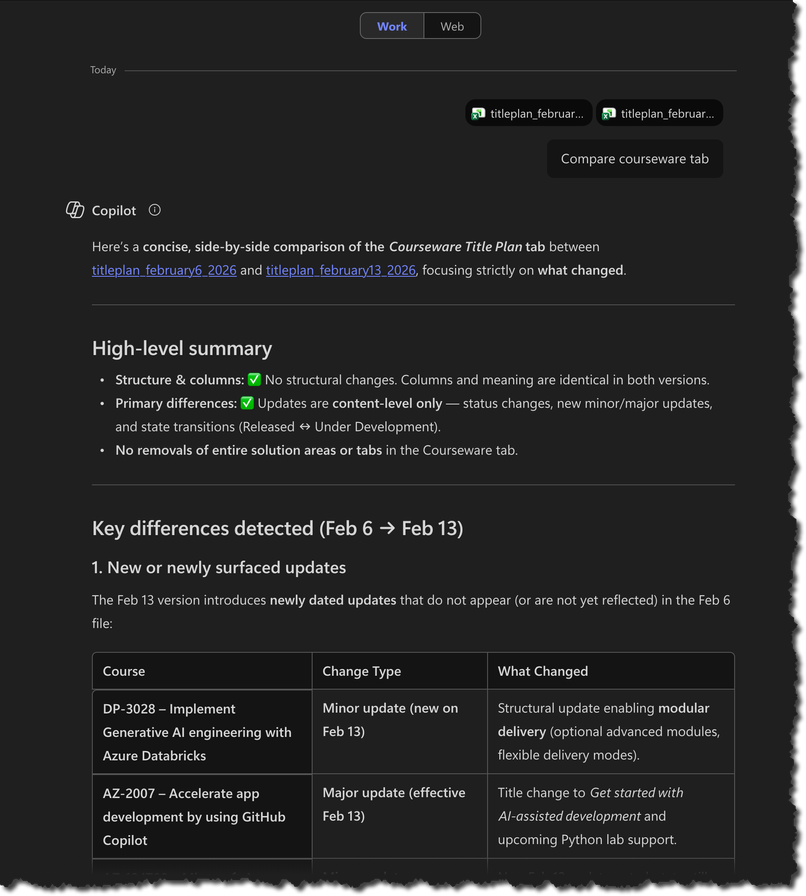
Task: Click the 'Today' date separator label
Action: (x=103, y=70)
